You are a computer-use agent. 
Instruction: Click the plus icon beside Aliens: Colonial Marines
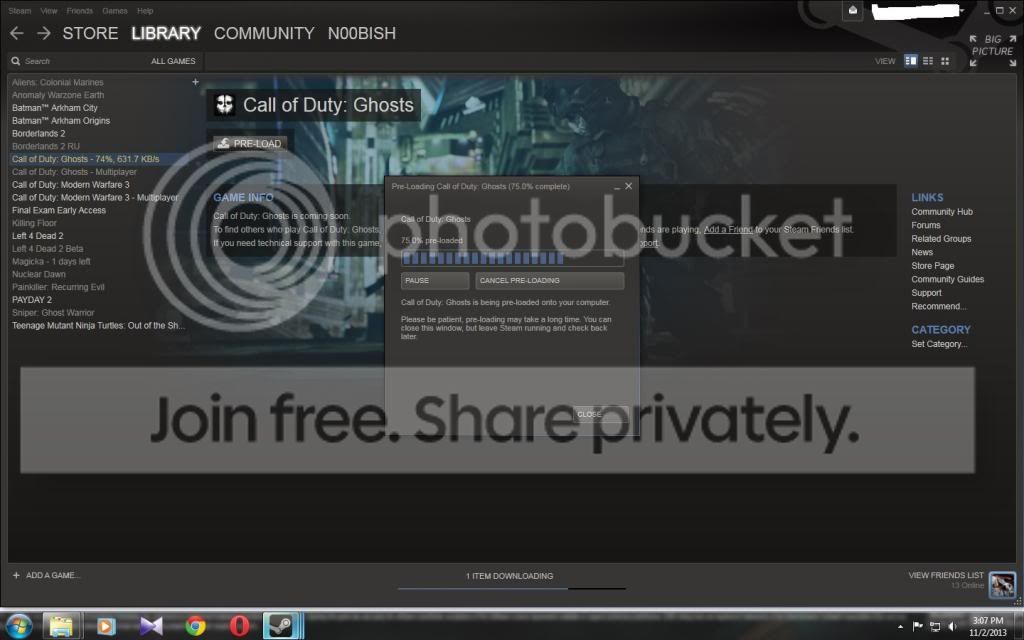[195, 82]
